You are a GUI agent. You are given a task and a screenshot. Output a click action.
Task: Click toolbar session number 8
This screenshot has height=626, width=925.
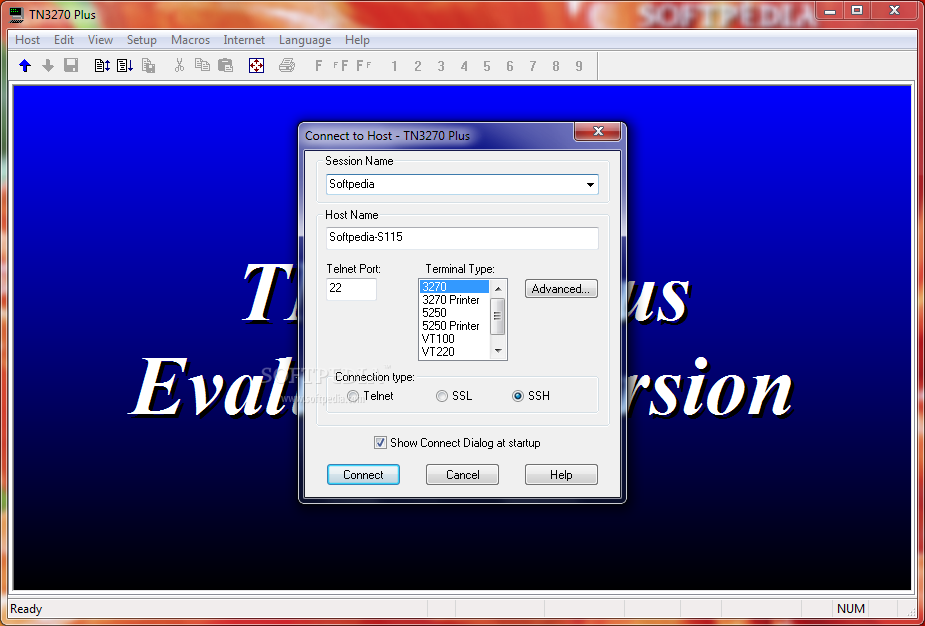coord(556,66)
